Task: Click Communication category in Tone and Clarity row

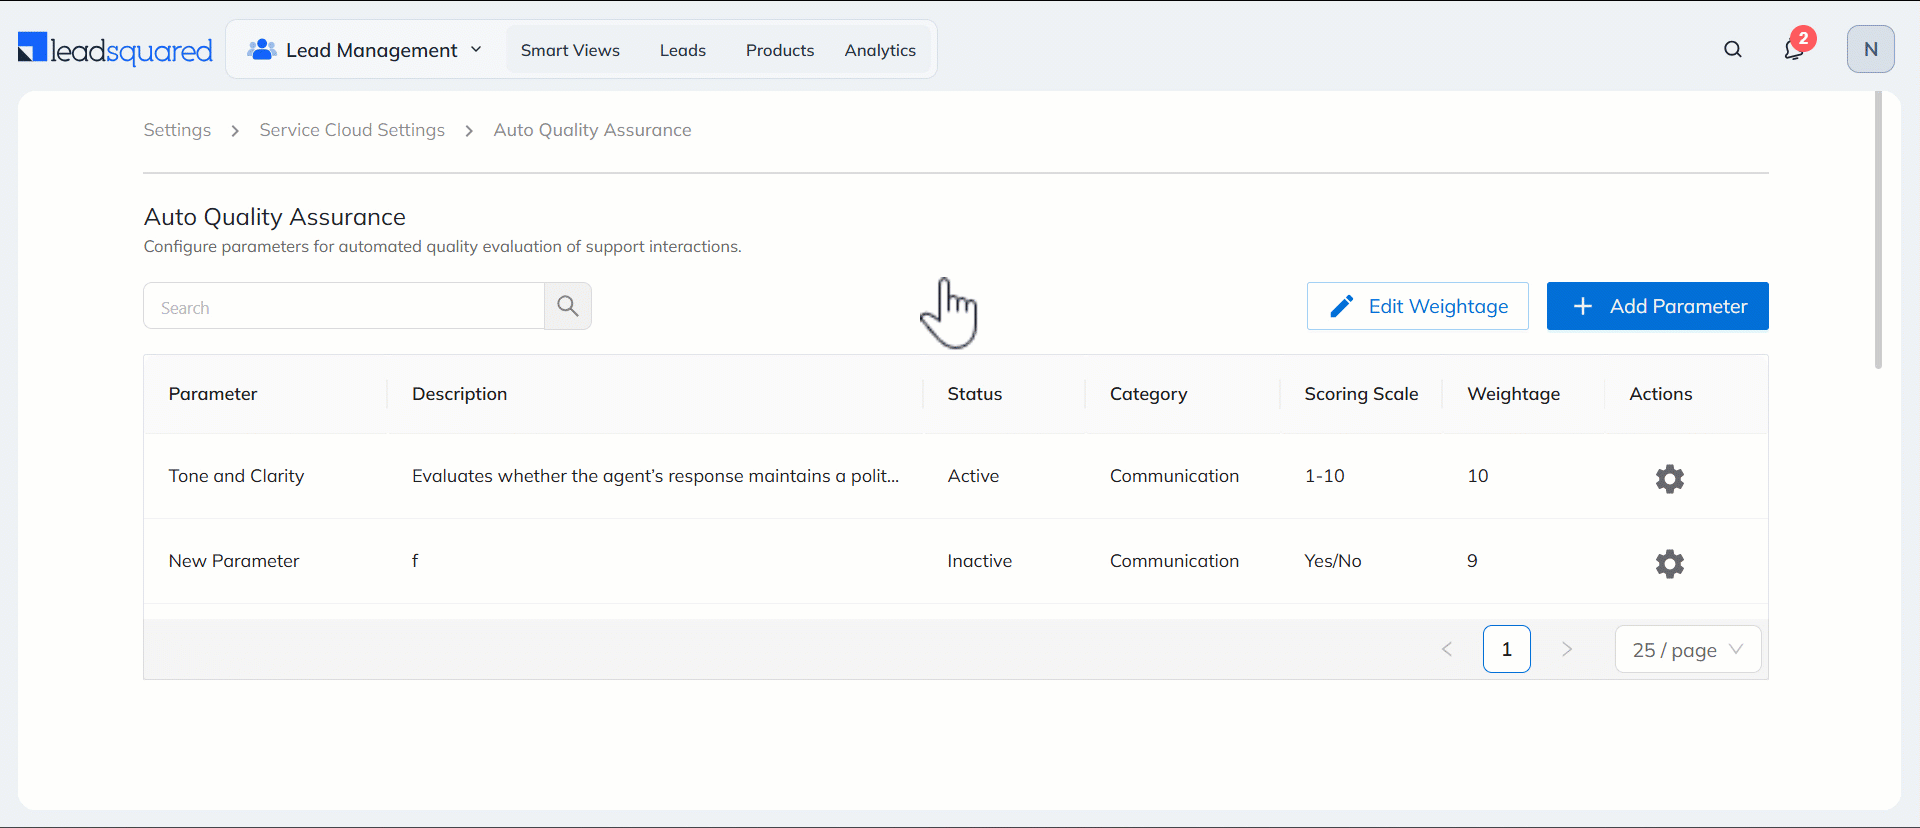Action: point(1174,476)
